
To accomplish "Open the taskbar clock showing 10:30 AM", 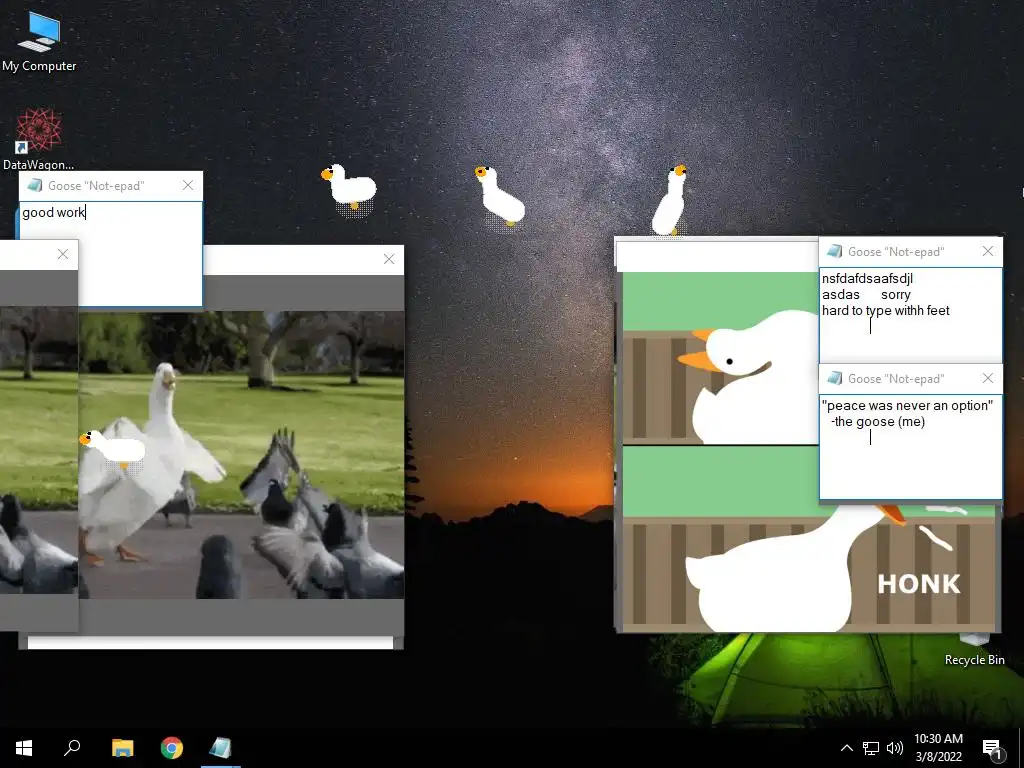I will [x=938, y=748].
